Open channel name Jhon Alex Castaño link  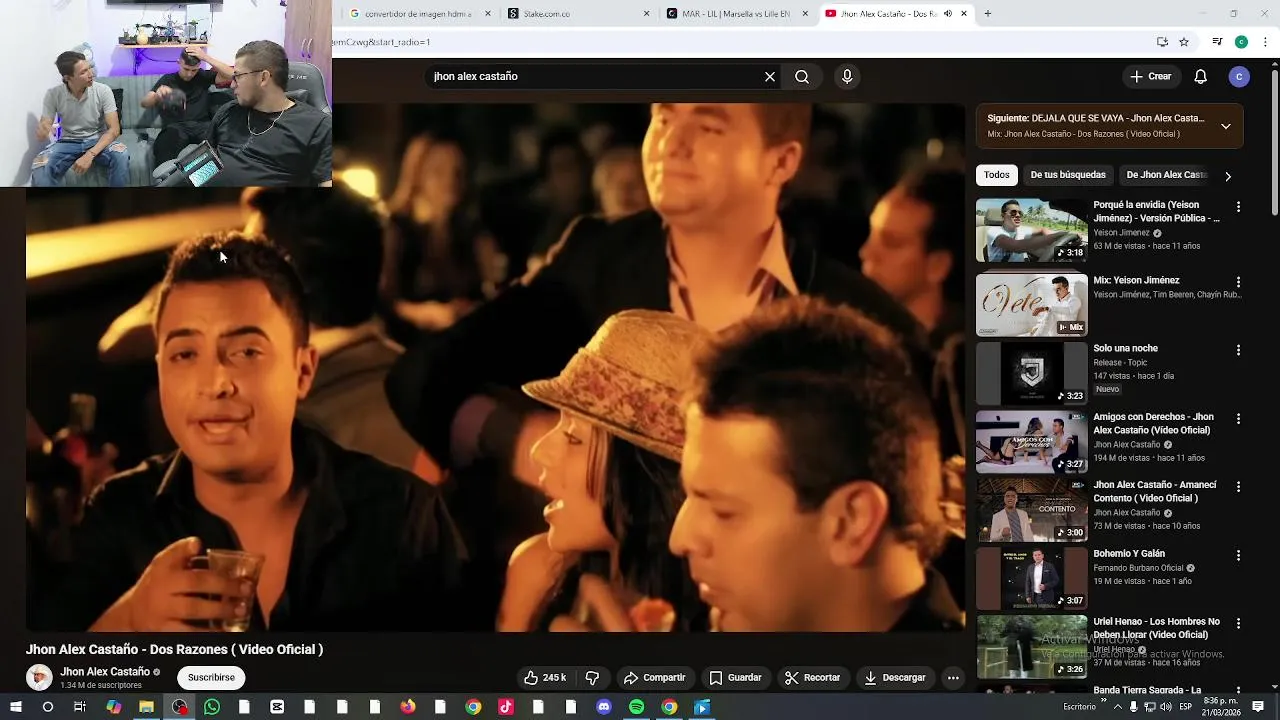coord(105,672)
